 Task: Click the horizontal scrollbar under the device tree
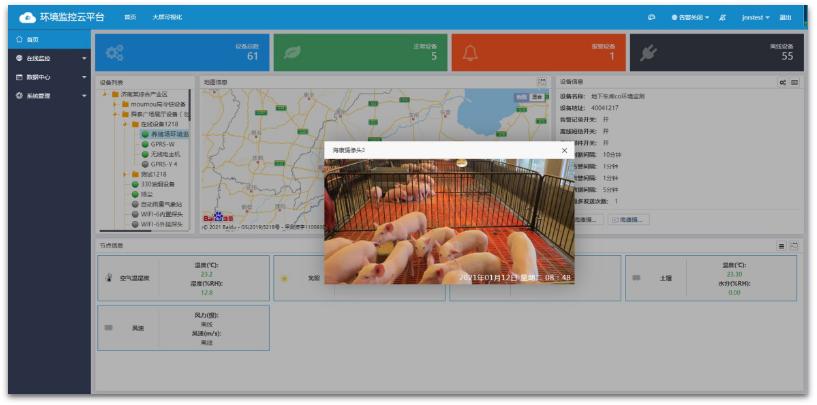[x=126, y=230]
